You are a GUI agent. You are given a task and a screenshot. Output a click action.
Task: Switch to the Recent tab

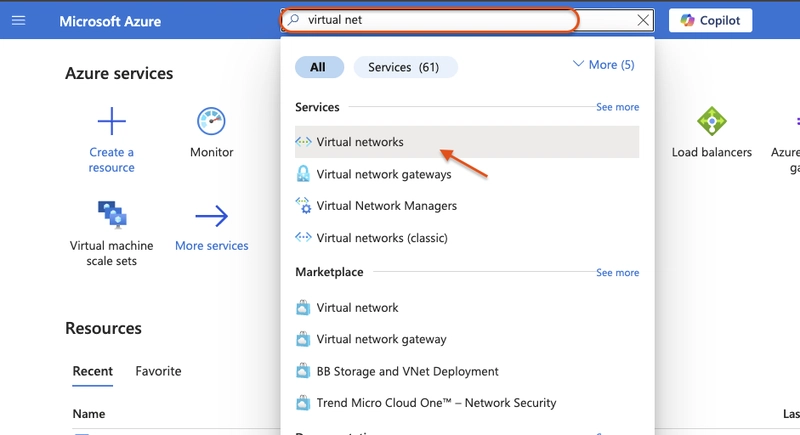click(92, 371)
